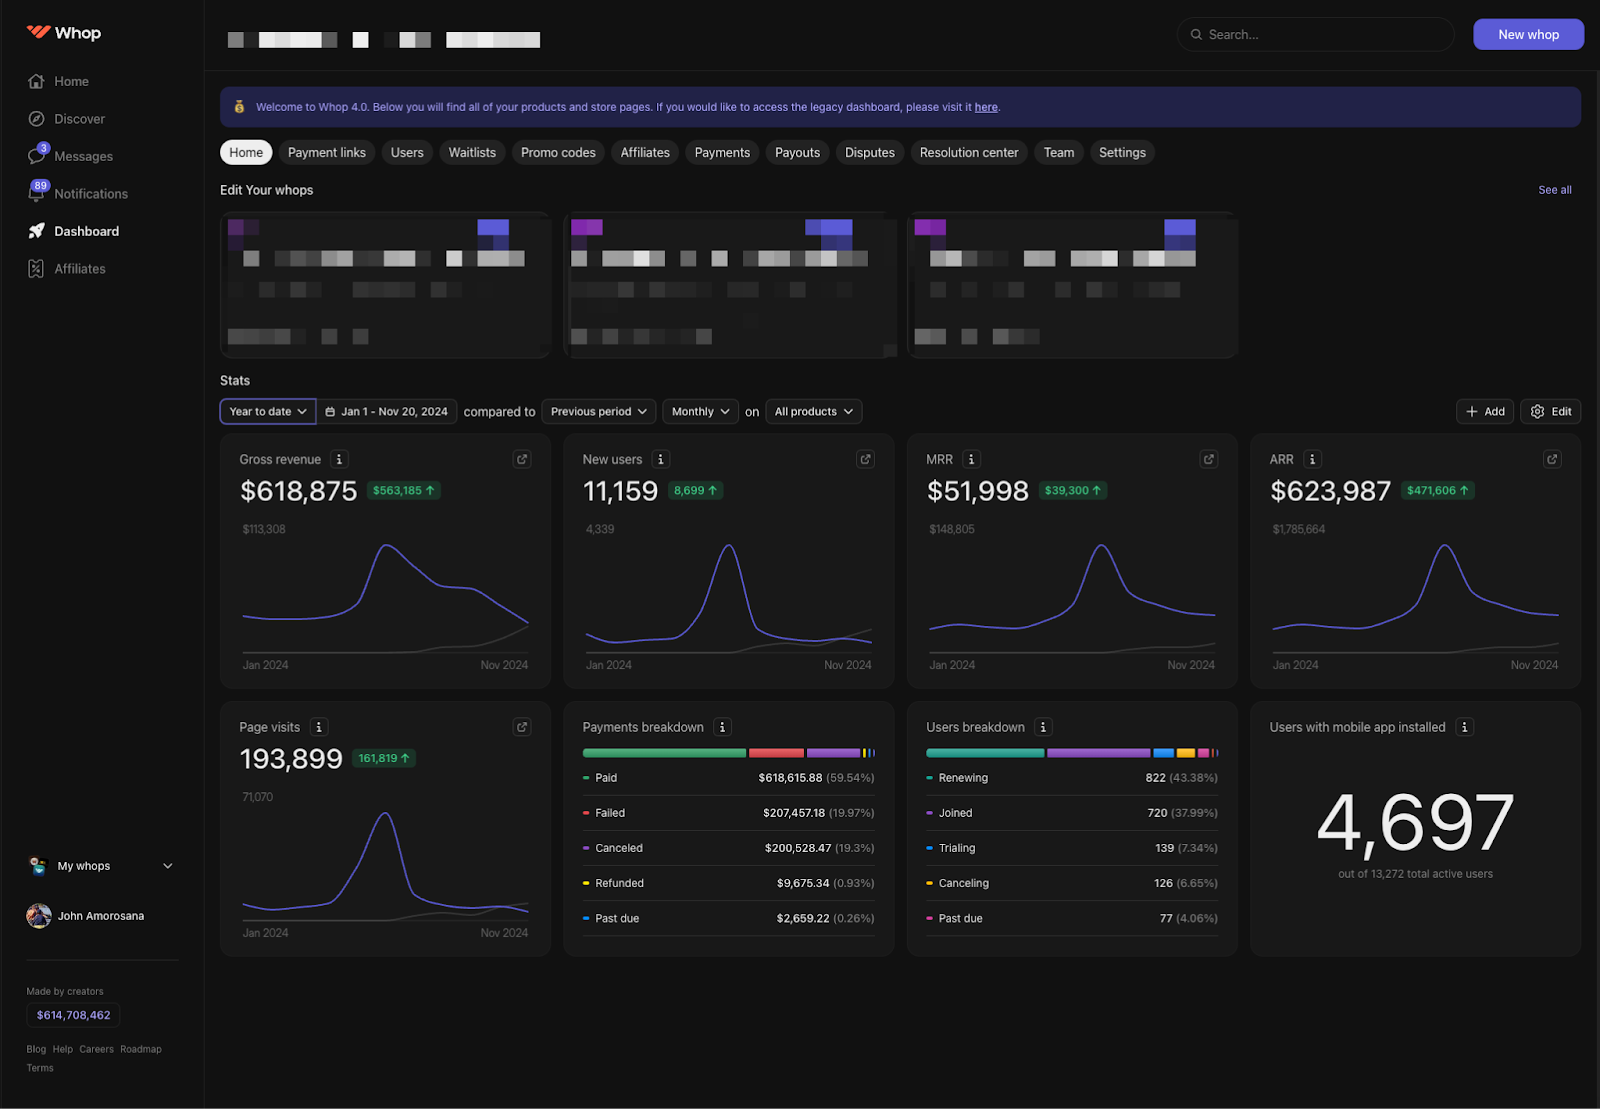This screenshot has height=1109, width=1600.
Task: Switch to Promo codes tab
Action: point(558,152)
